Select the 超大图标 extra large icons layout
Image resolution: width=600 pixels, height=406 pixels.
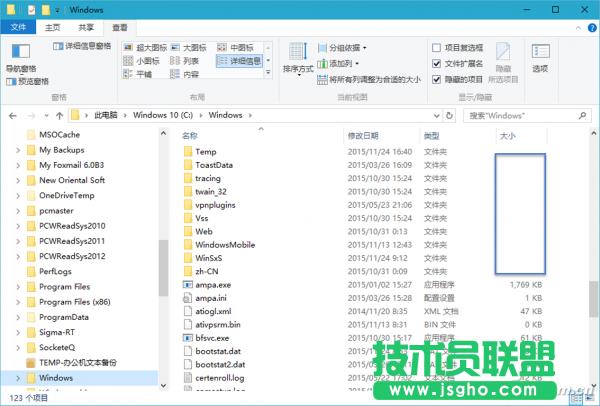click(145, 47)
